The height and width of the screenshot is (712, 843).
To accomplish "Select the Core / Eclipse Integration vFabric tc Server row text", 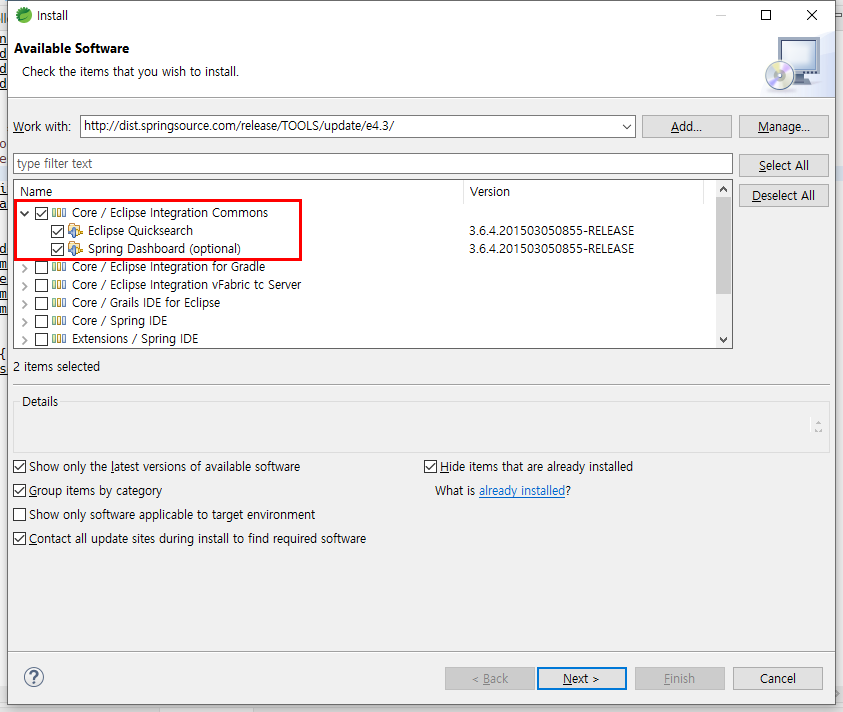I will click(187, 284).
